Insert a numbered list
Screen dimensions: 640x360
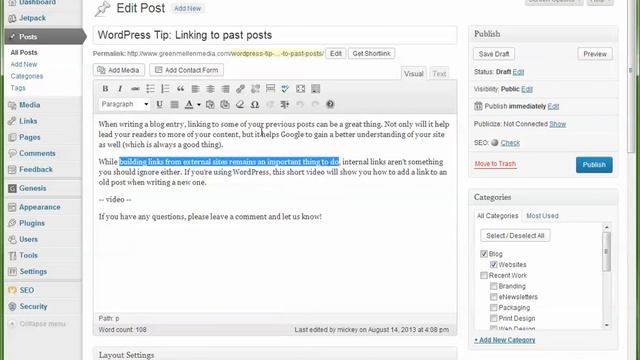[165, 89]
